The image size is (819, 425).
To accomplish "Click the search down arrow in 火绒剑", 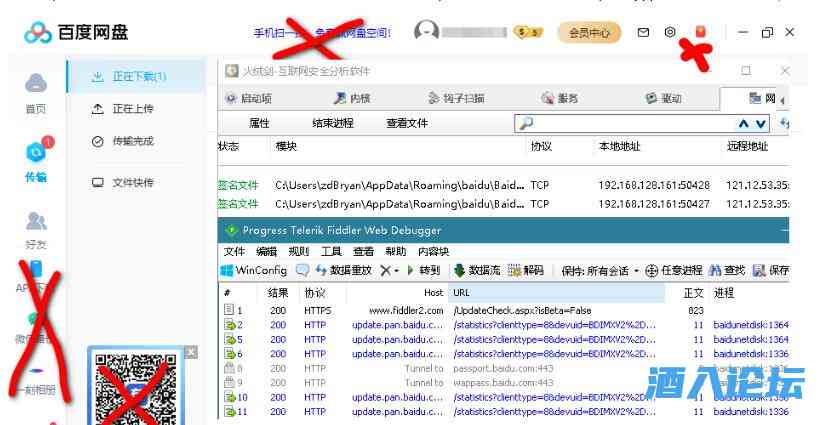I will pyautogui.click(x=760, y=124).
